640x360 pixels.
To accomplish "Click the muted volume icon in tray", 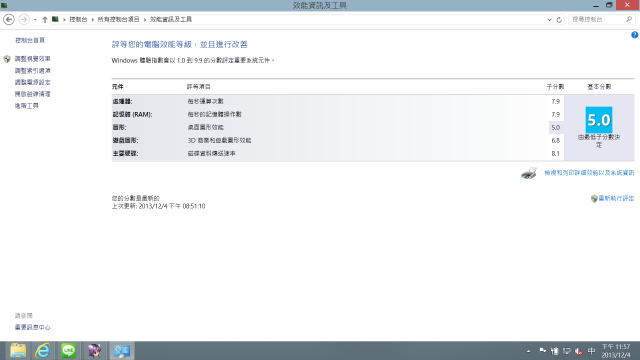I will (x=578, y=351).
